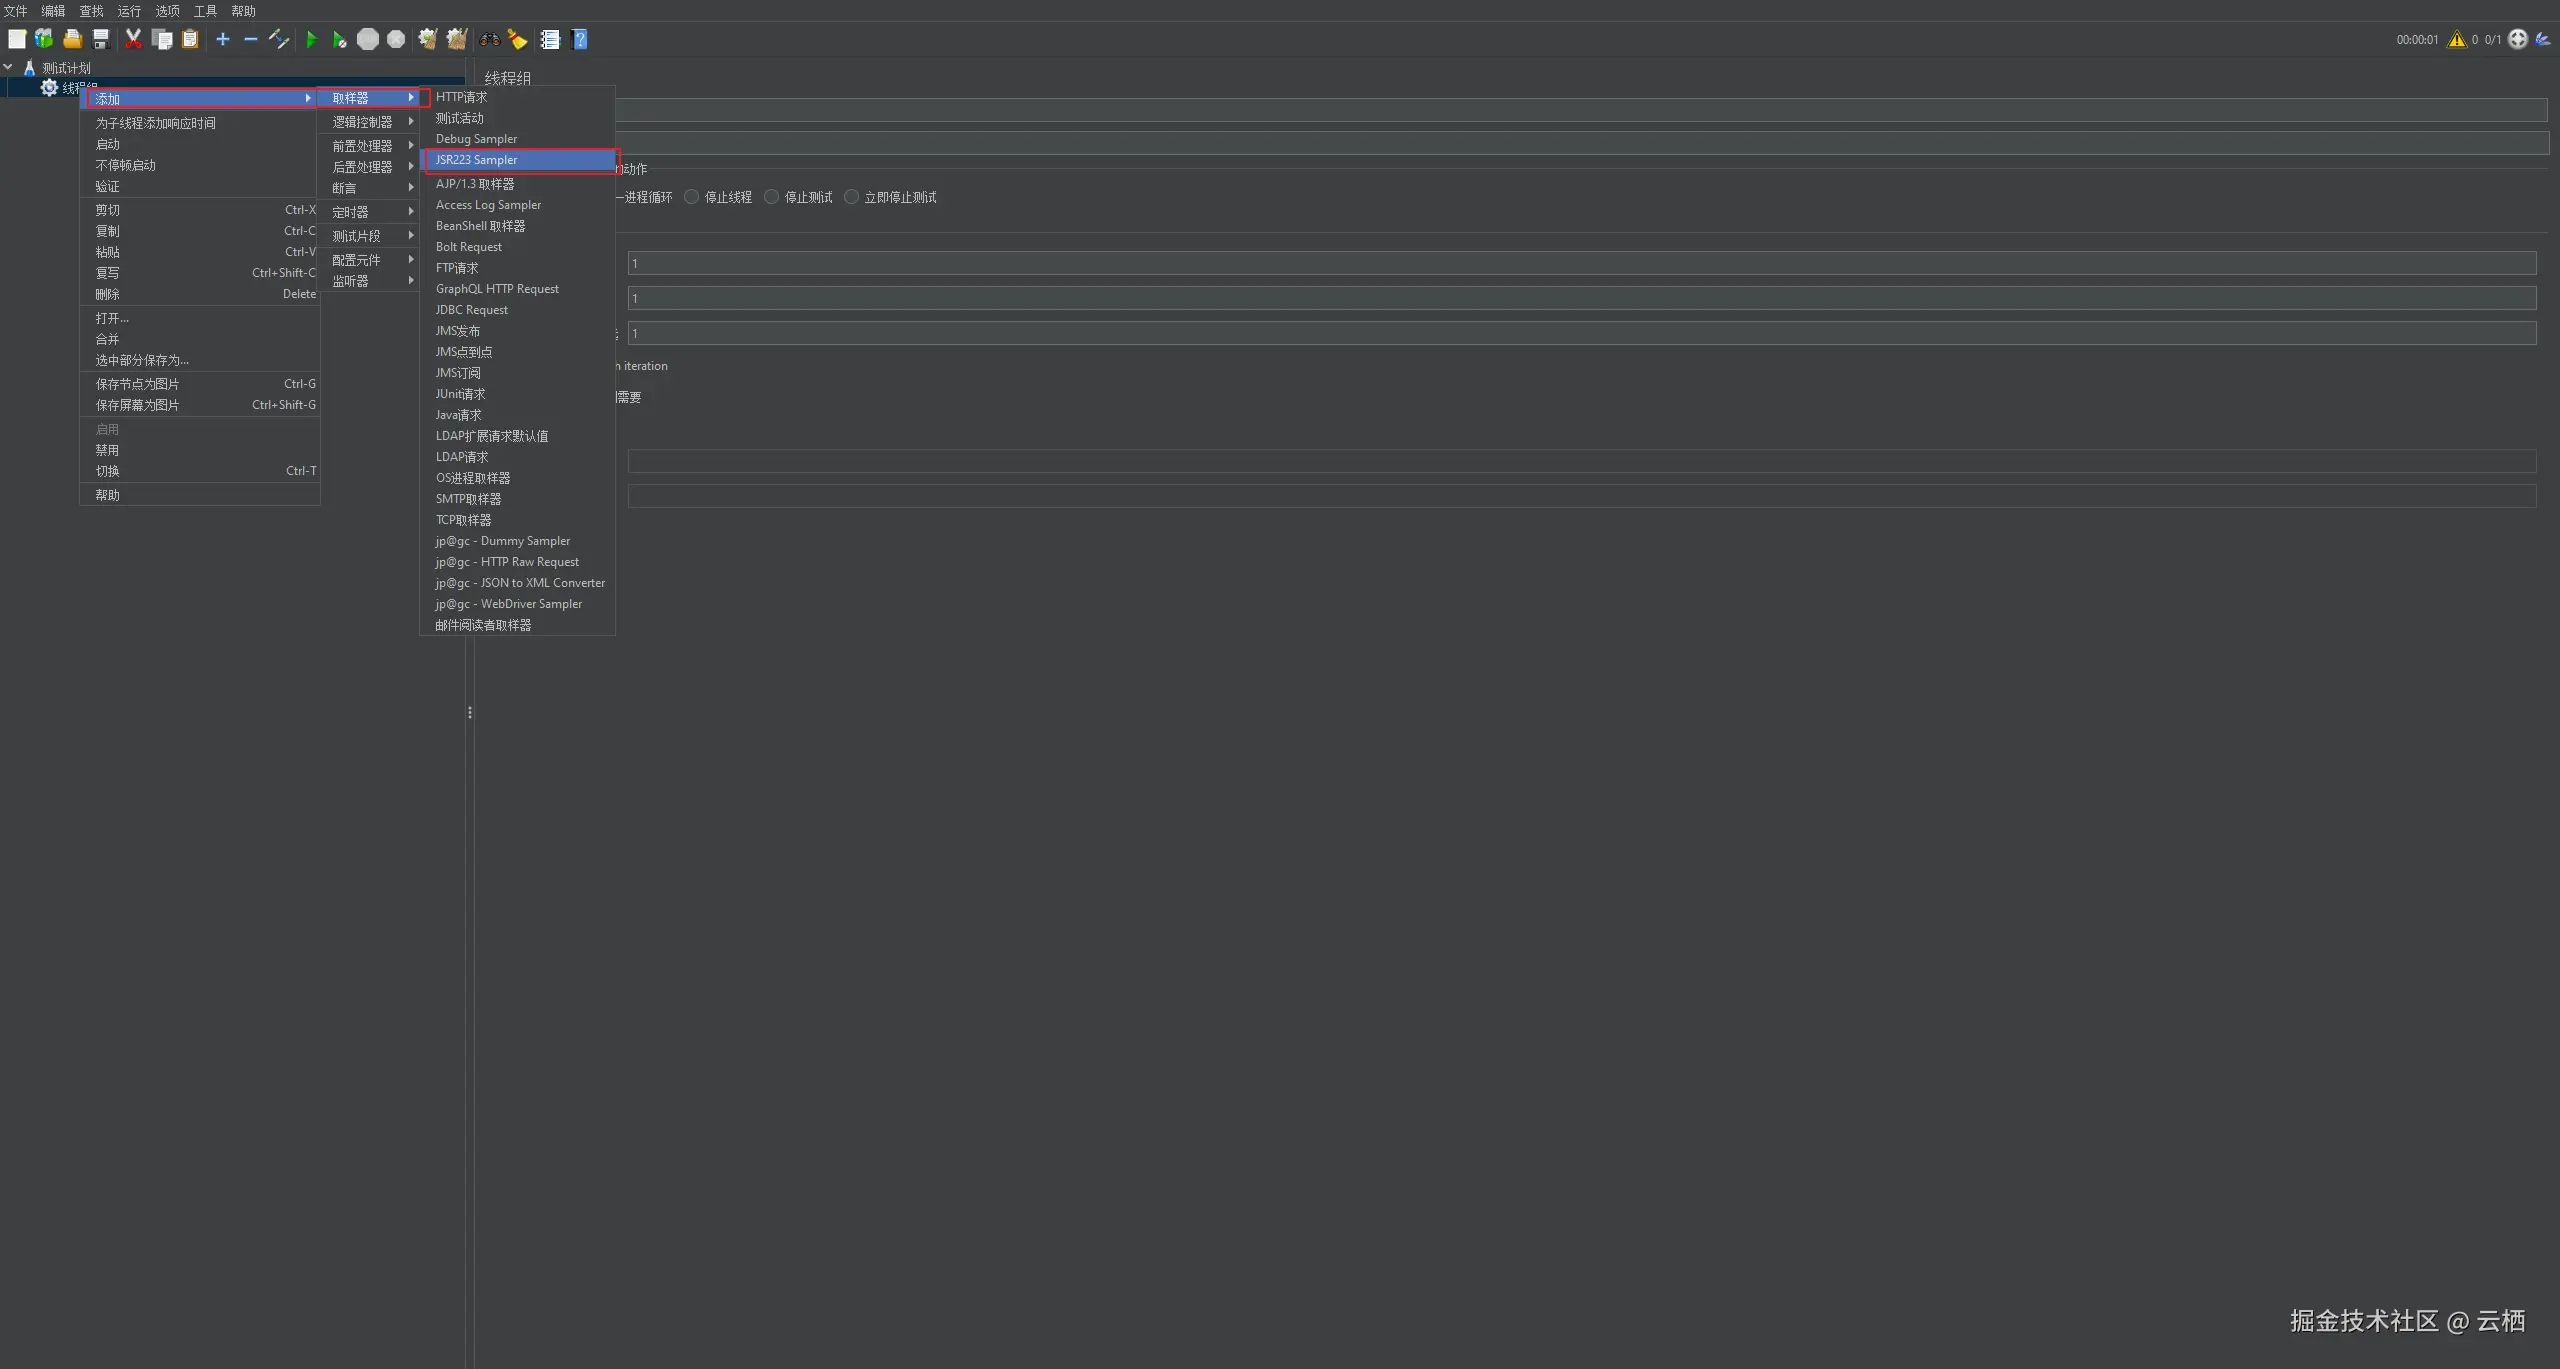This screenshot has width=2560, height=1369.
Task: Collapse the 测试计划 tree node
Action: coord(8,67)
